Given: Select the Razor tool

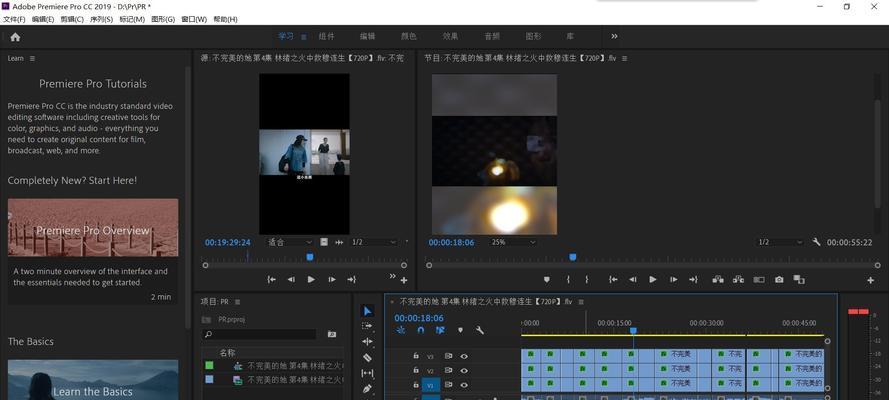Looking at the screenshot, I should click(x=367, y=358).
